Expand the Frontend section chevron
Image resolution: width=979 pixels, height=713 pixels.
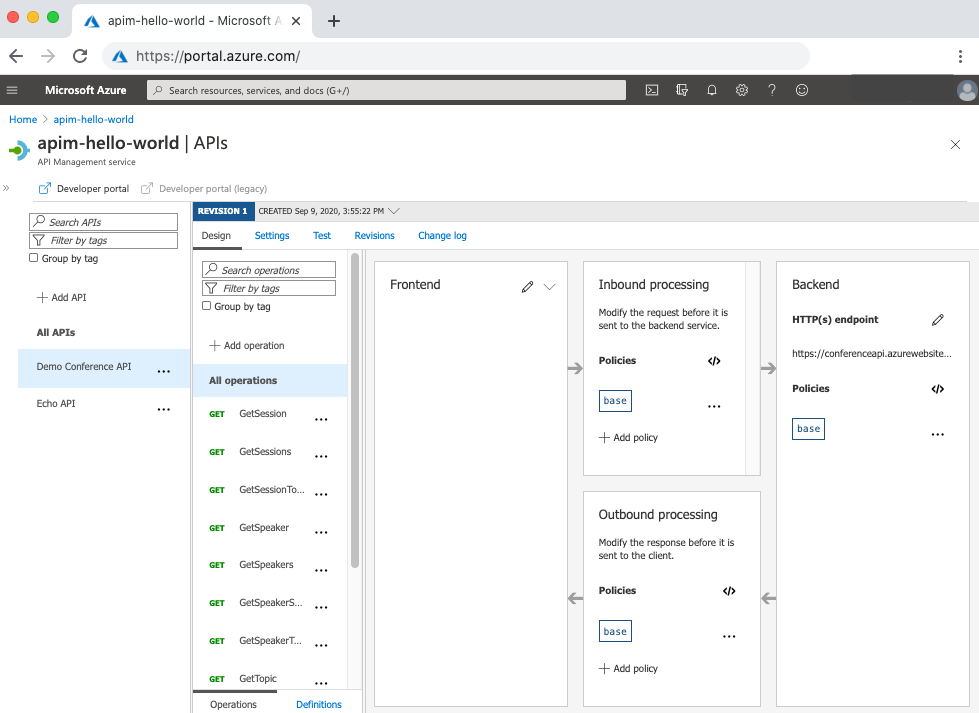click(549, 287)
